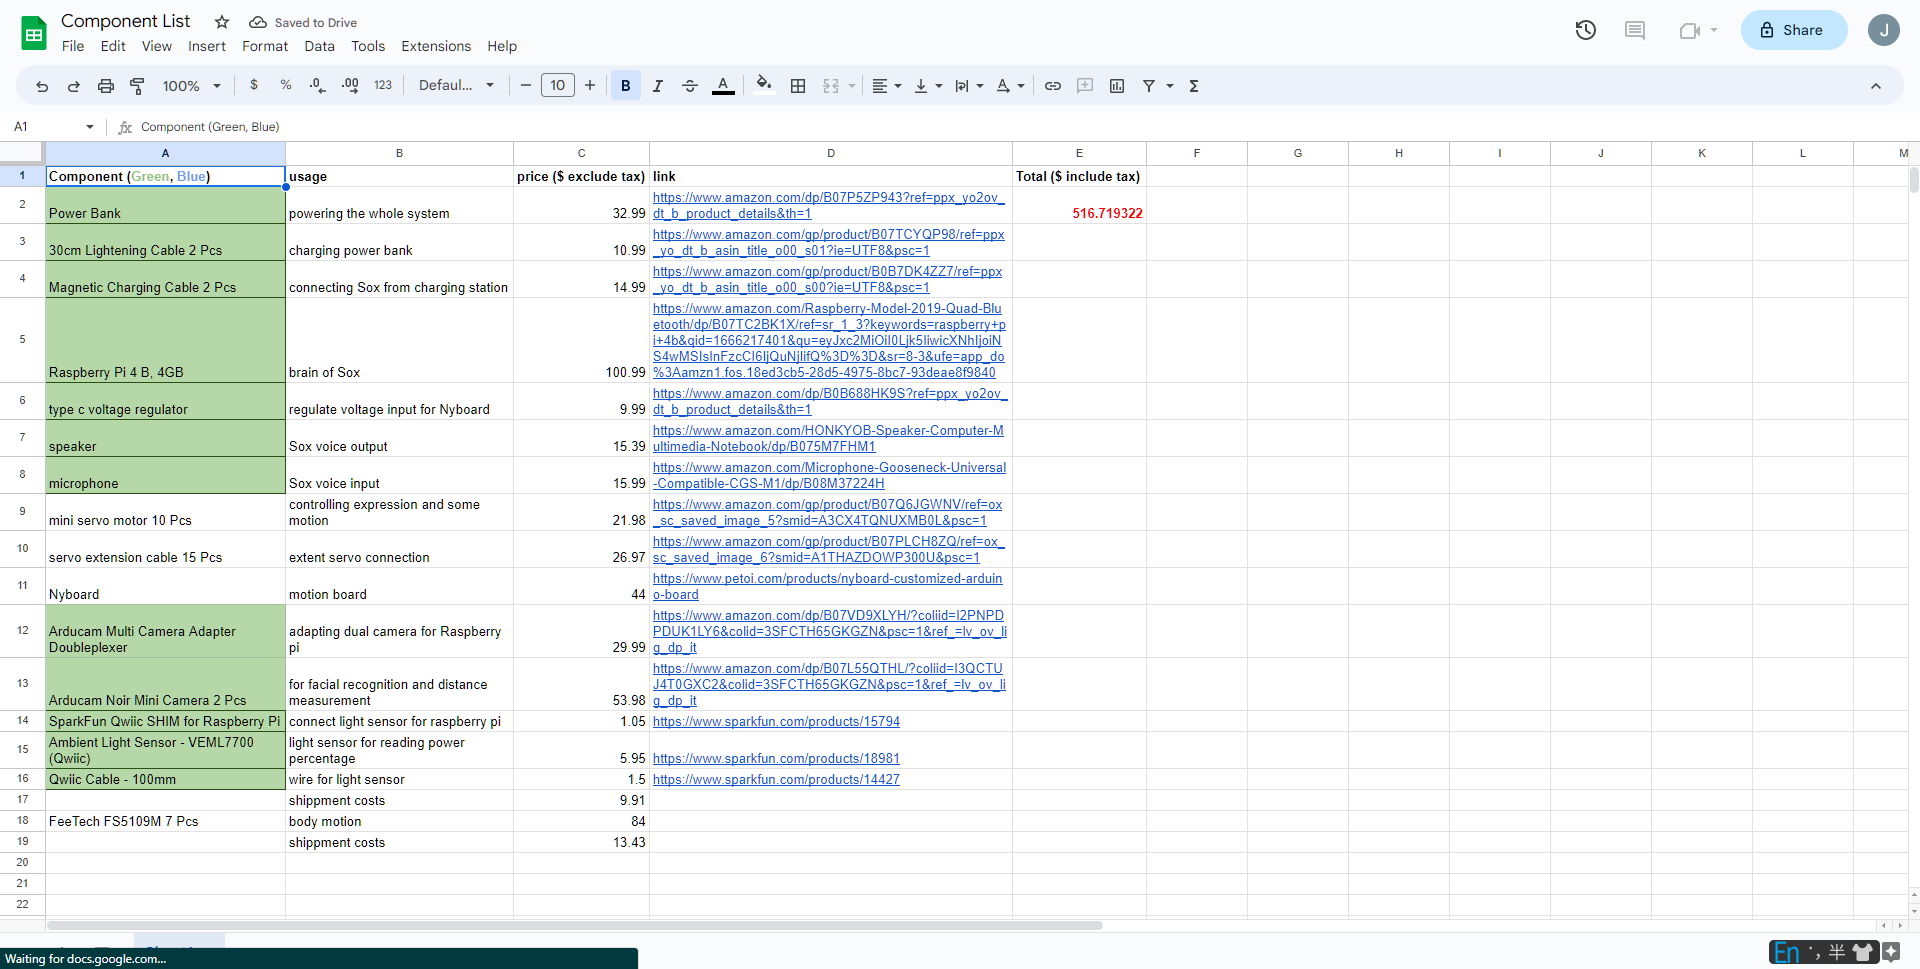The height and width of the screenshot is (969, 1920).
Task: Open the Format menu
Action: pos(264,46)
